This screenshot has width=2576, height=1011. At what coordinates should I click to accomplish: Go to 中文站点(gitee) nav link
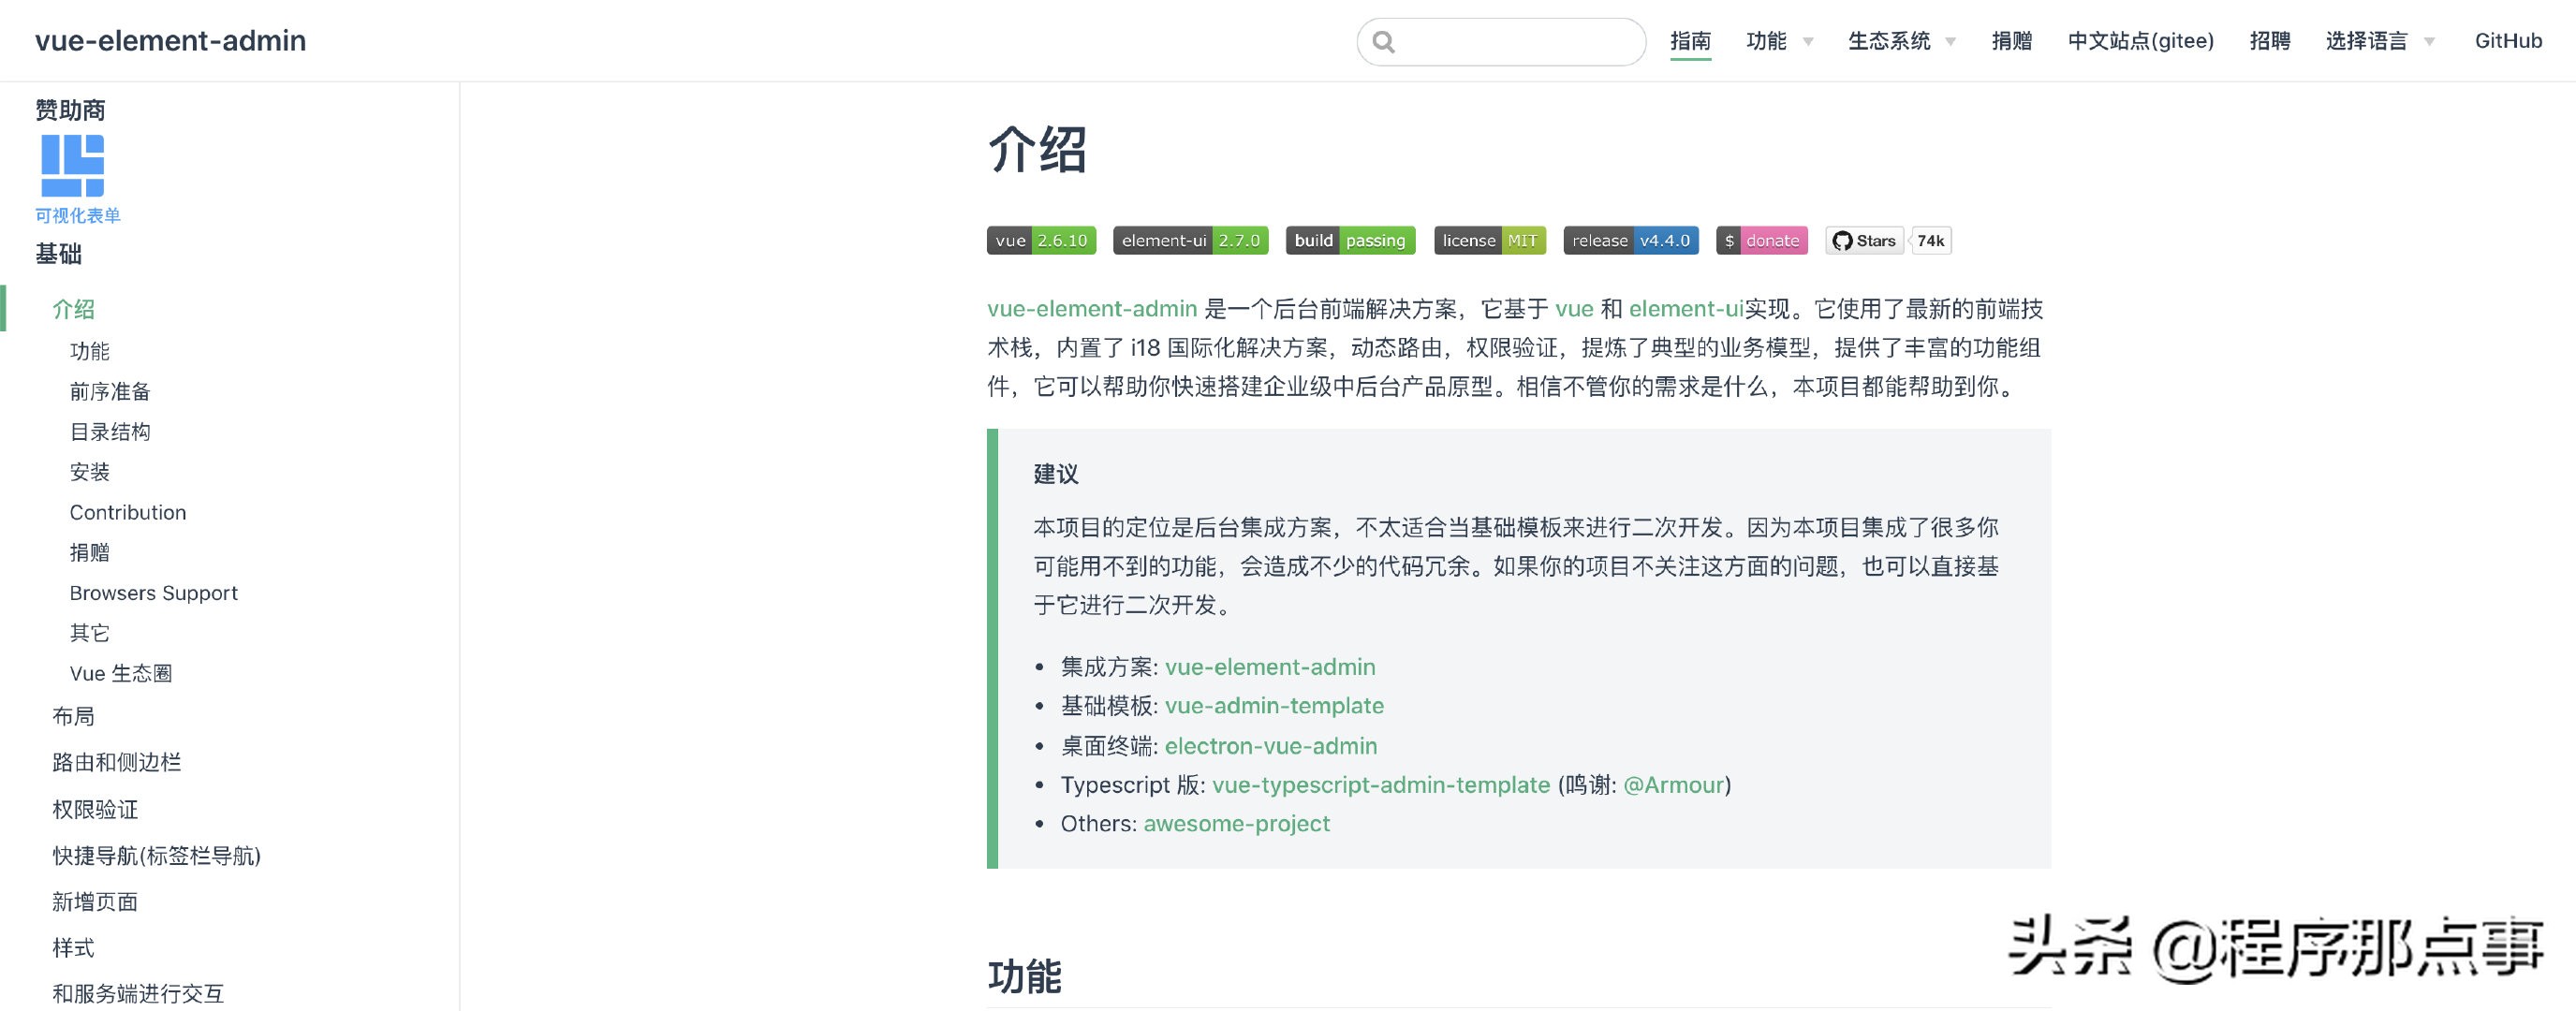[x=2141, y=41]
